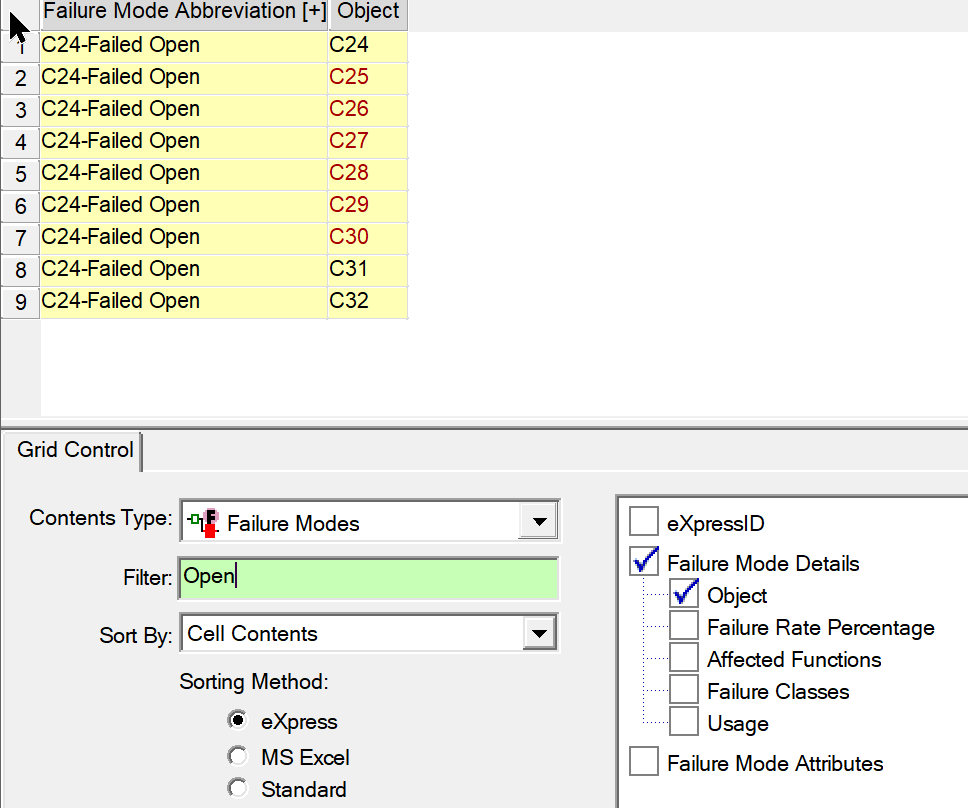This screenshot has height=808, width=968.
Task: Toggle Failure Mode Attributes checkbox
Action: point(644,761)
